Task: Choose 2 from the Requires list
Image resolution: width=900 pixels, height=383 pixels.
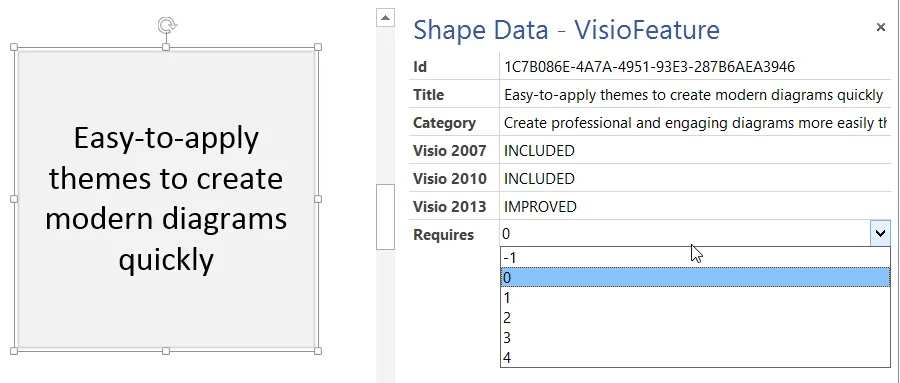Action: point(695,318)
